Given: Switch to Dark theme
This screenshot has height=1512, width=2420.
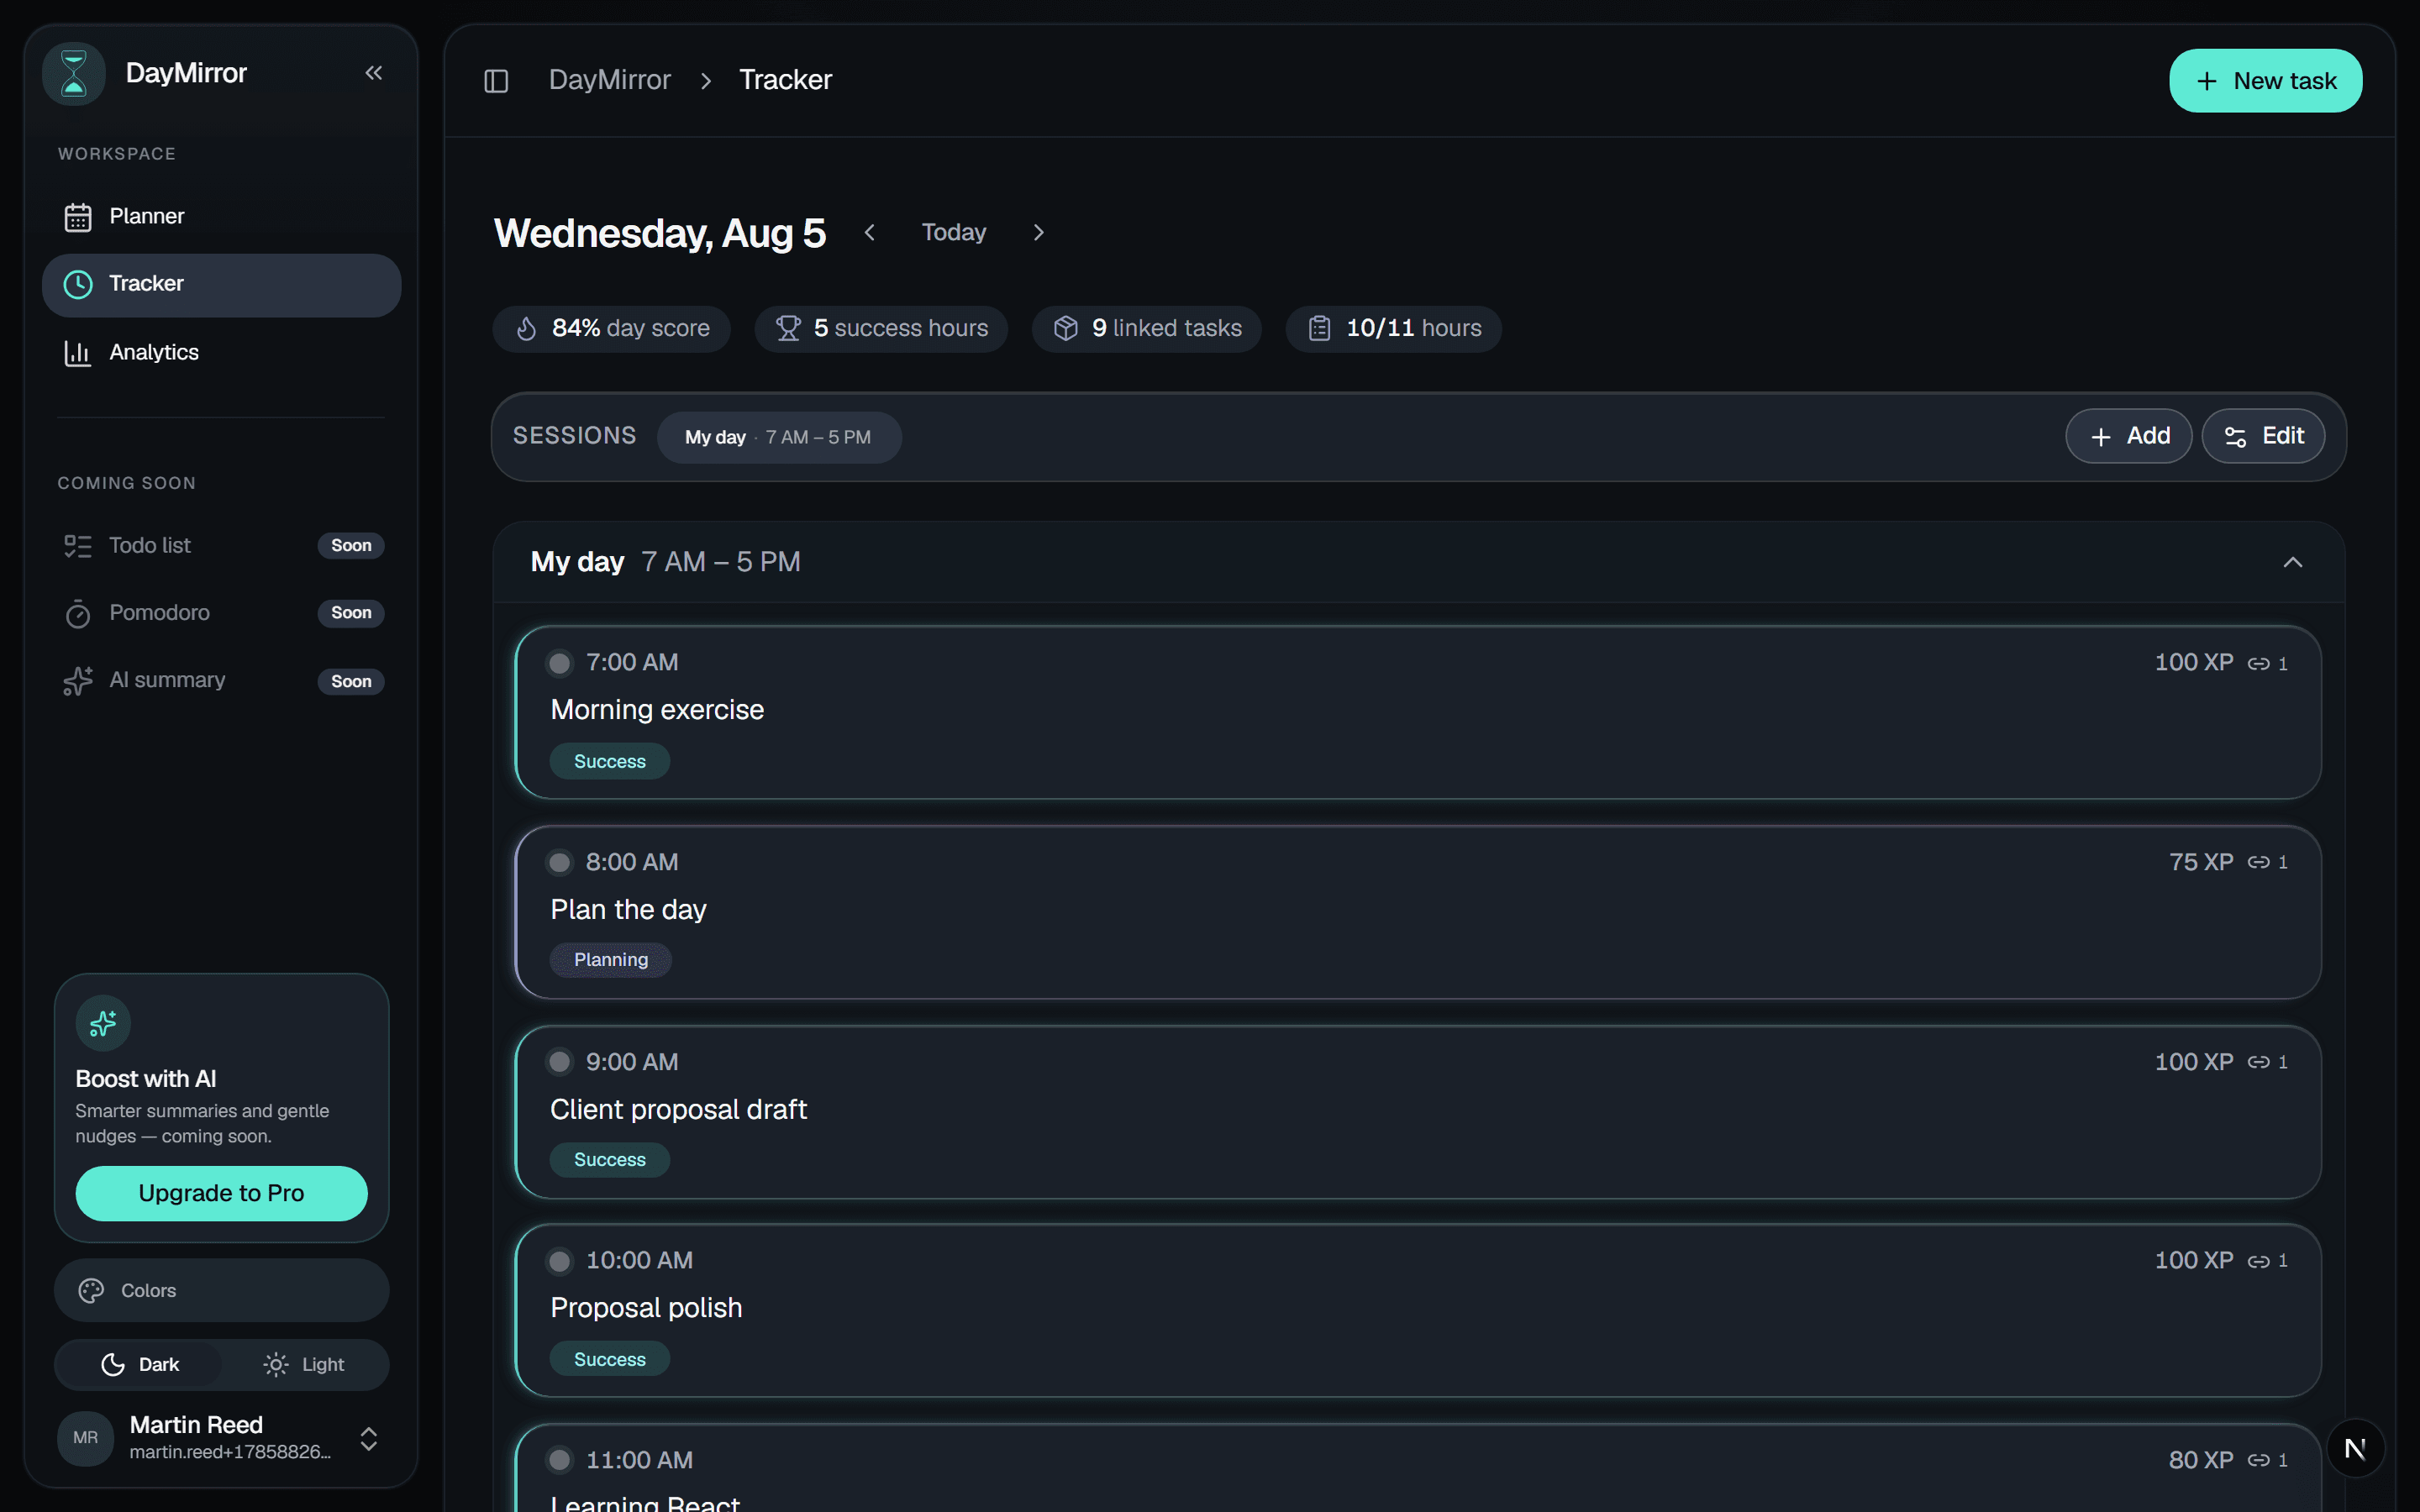Looking at the screenshot, I should pyautogui.click(x=140, y=1364).
